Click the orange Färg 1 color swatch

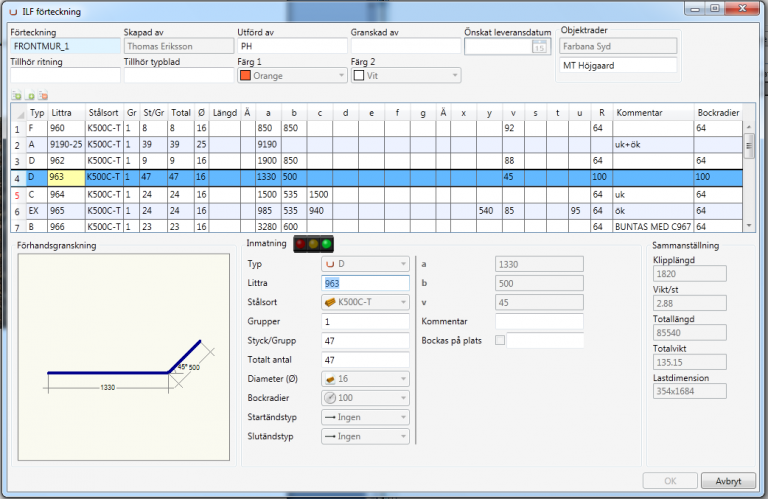pyautogui.click(x=245, y=75)
